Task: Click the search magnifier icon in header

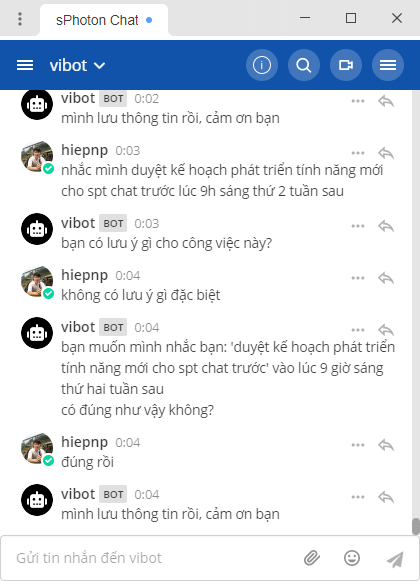Action: tap(304, 65)
